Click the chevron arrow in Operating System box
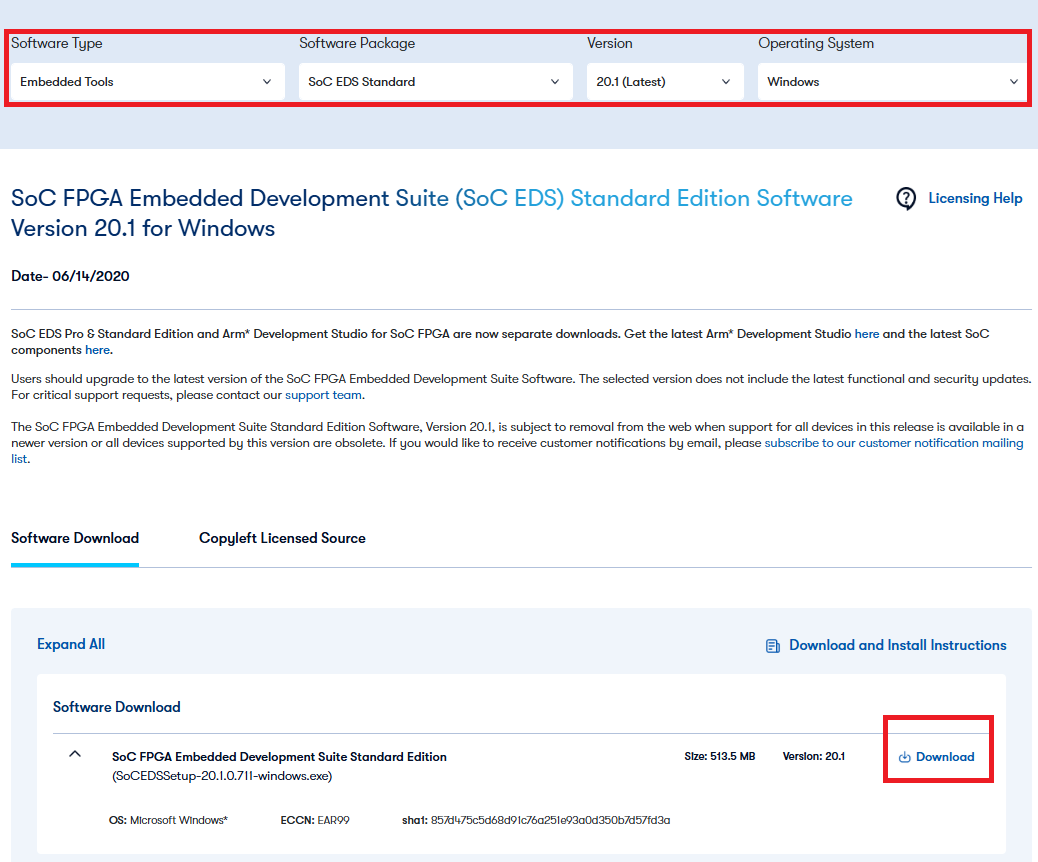Screen dimensions: 1038x862 tap(1014, 82)
